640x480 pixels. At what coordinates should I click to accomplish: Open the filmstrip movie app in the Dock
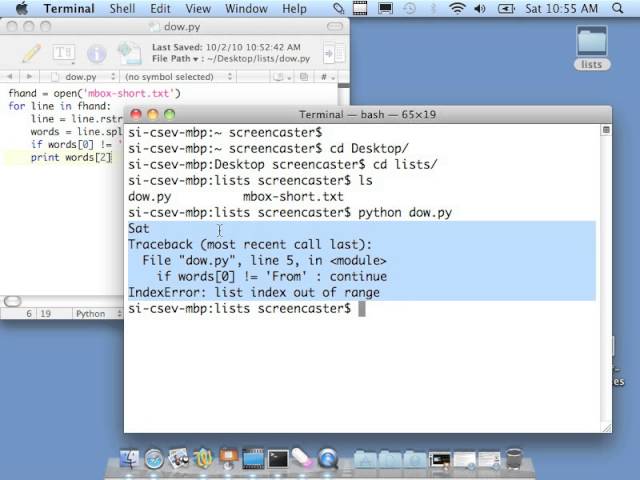(x=253, y=459)
